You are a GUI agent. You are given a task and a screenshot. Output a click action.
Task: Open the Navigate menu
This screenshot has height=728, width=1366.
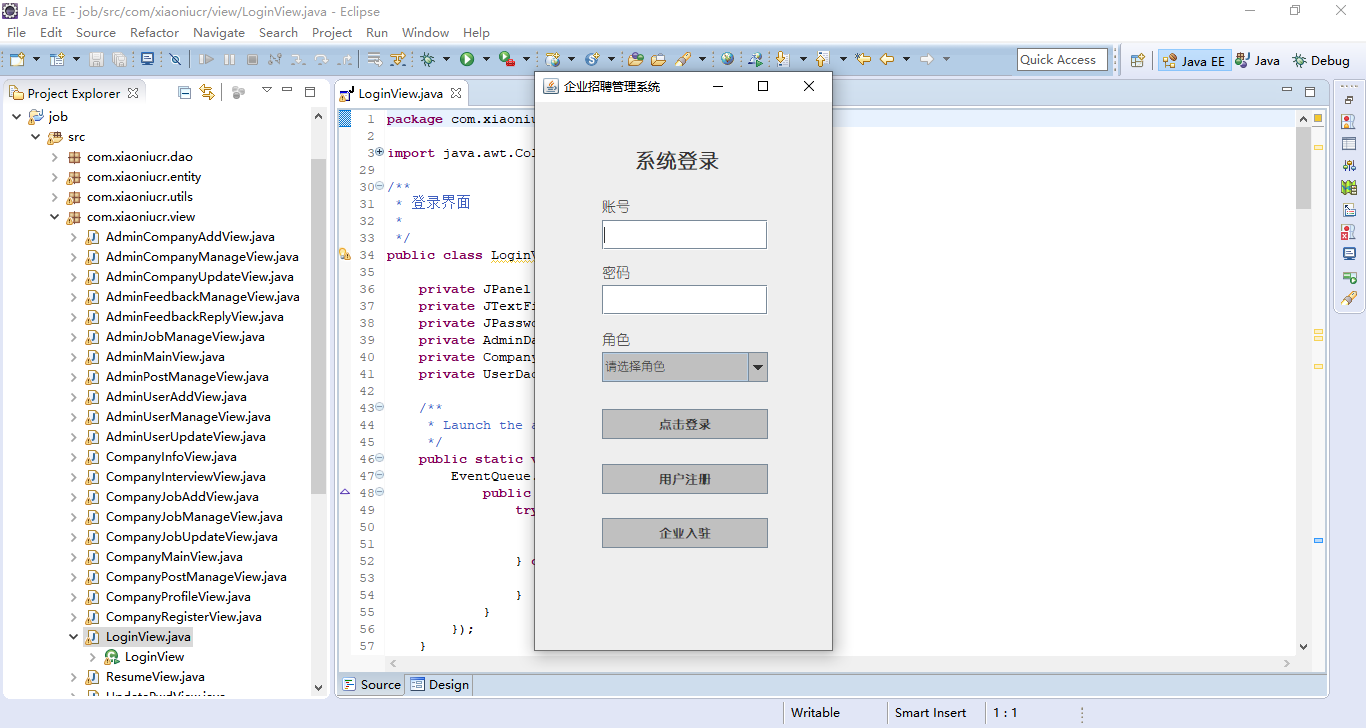(219, 32)
